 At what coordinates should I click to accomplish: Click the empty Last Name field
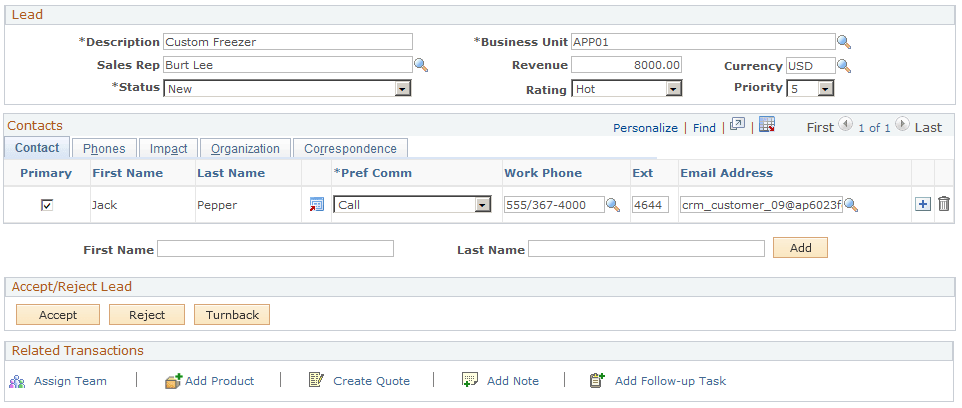pos(646,248)
